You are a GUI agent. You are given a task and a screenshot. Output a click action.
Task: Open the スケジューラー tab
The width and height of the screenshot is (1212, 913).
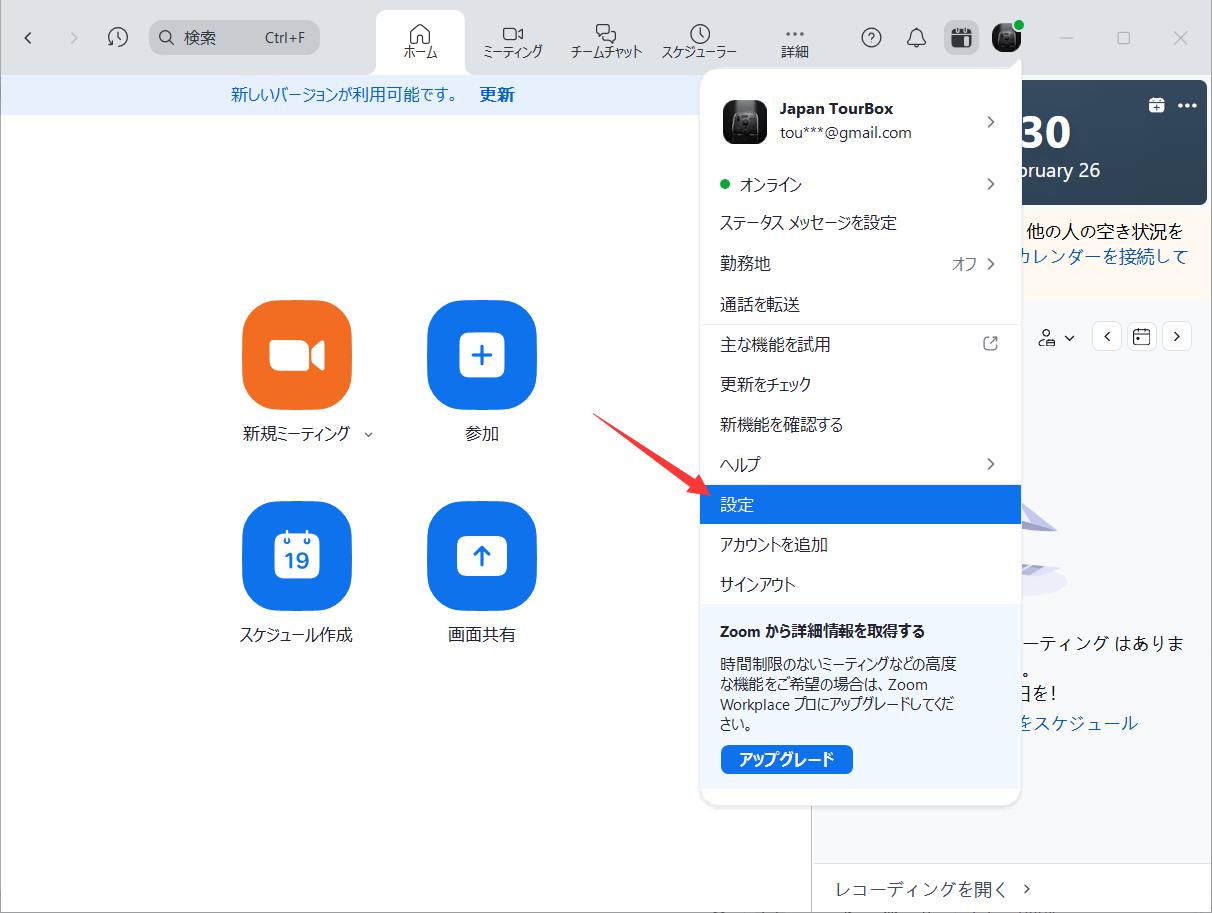(699, 41)
